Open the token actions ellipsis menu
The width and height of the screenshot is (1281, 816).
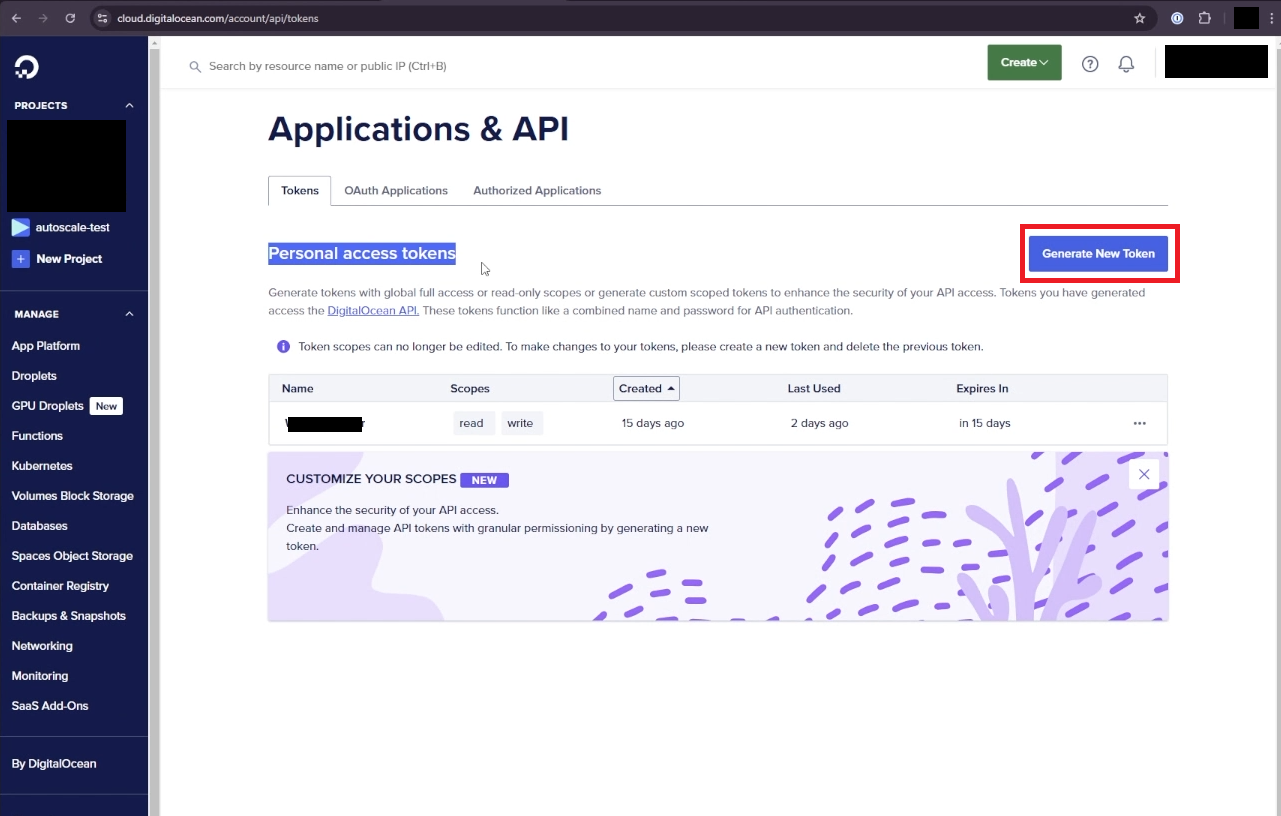[1139, 423]
